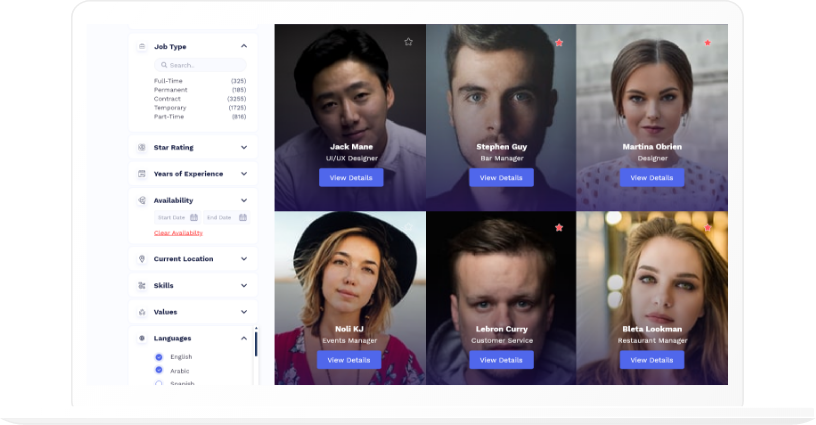Viewport: 816px width, 425px height.
Task: Favorite Jack Mane with the star
Action: (x=409, y=42)
